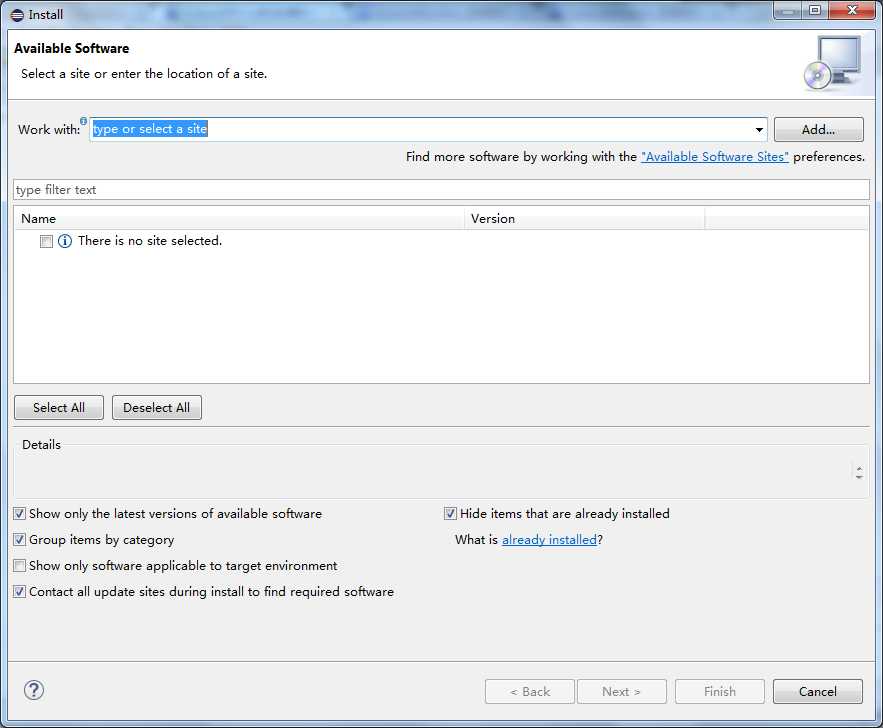Open the 'Available Software Sites' link
This screenshot has width=883, height=728.
click(x=715, y=157)
